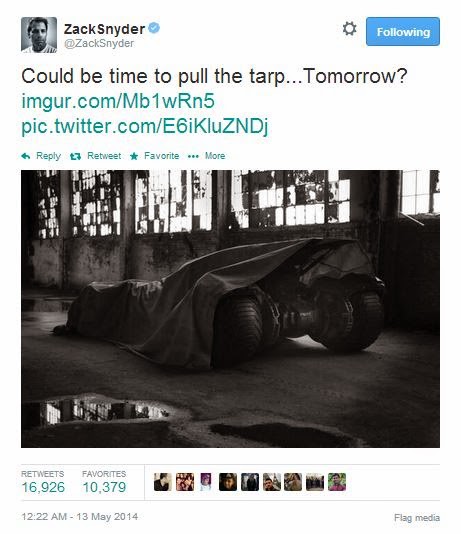Click the Favorite star icon
Viewport: 461px width, 534px height.
click(x=134, y=156)
